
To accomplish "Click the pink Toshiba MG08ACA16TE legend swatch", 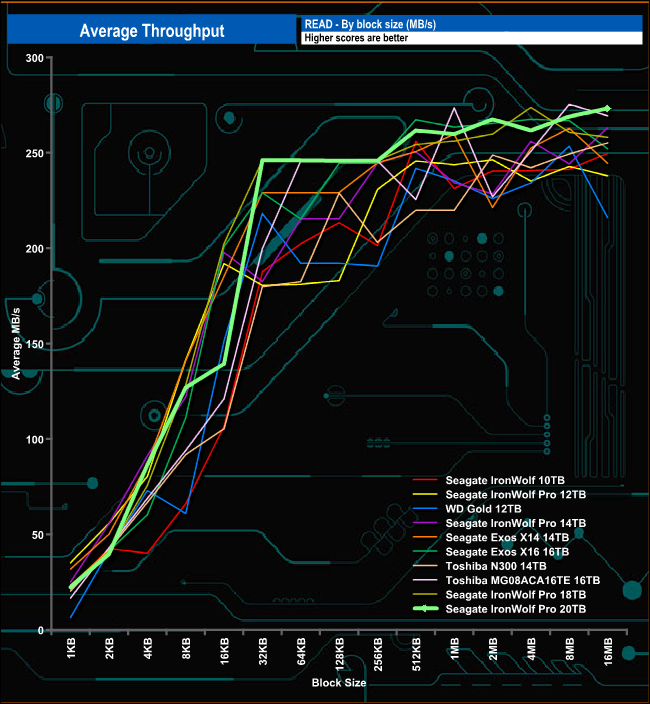I will tap(425, 581).
